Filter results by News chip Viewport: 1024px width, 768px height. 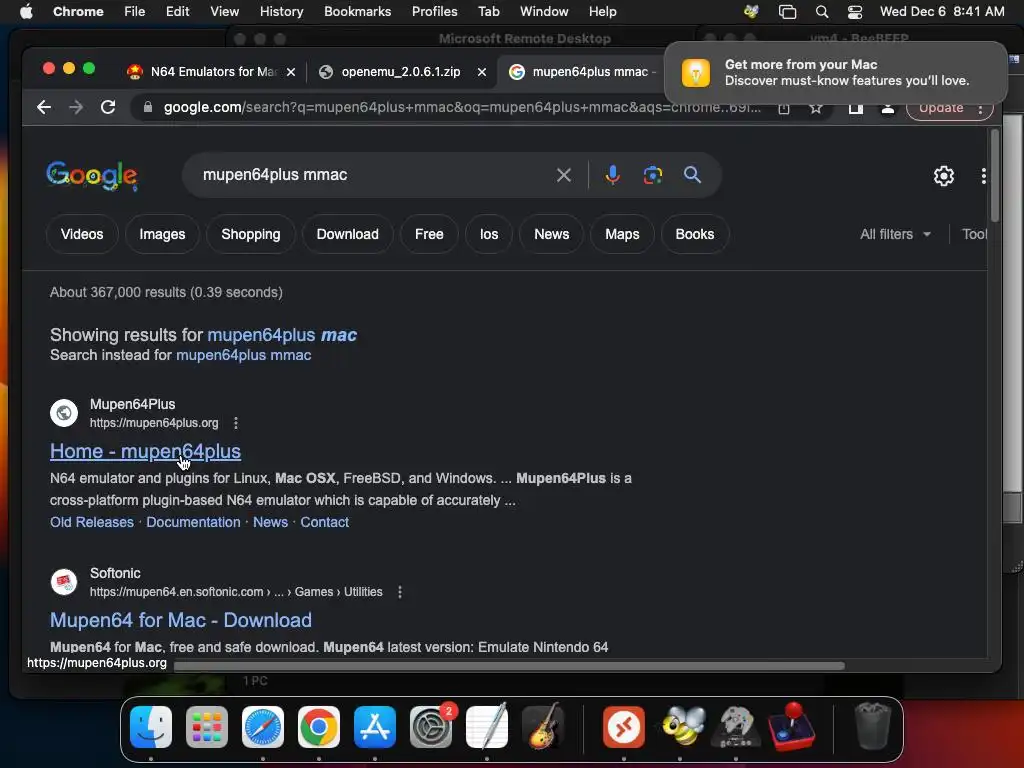[552, 234]
